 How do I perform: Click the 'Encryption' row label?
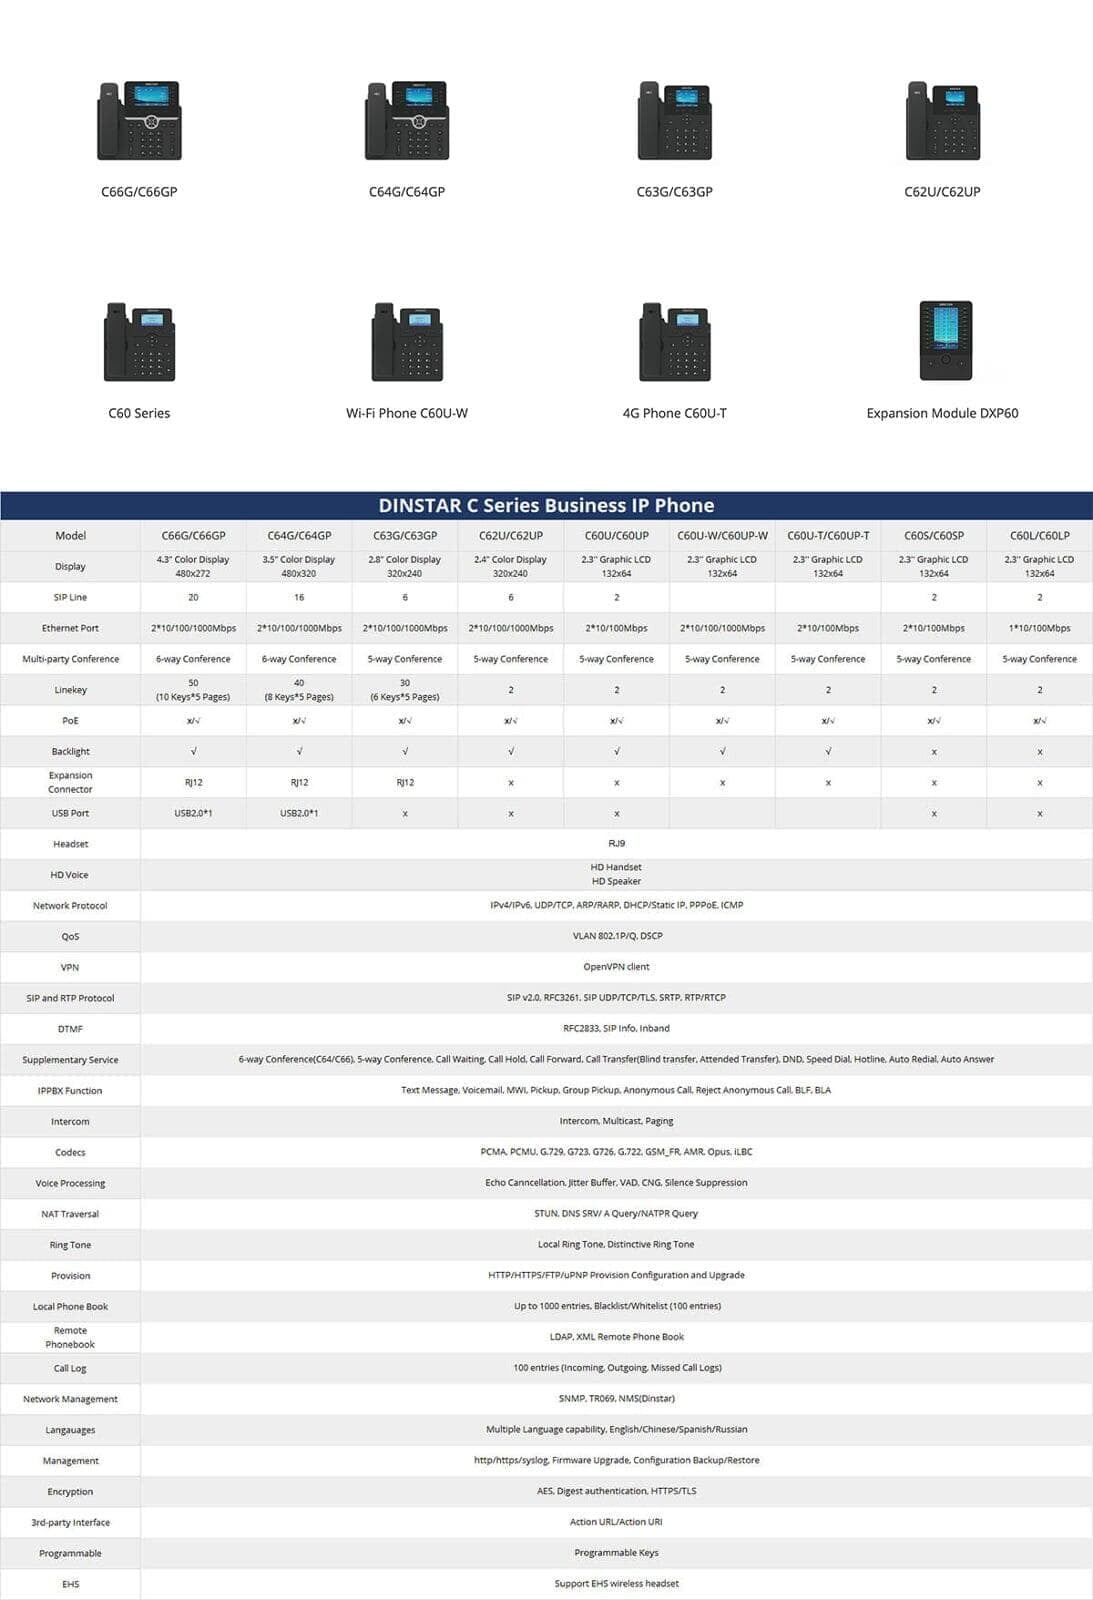70,1492
